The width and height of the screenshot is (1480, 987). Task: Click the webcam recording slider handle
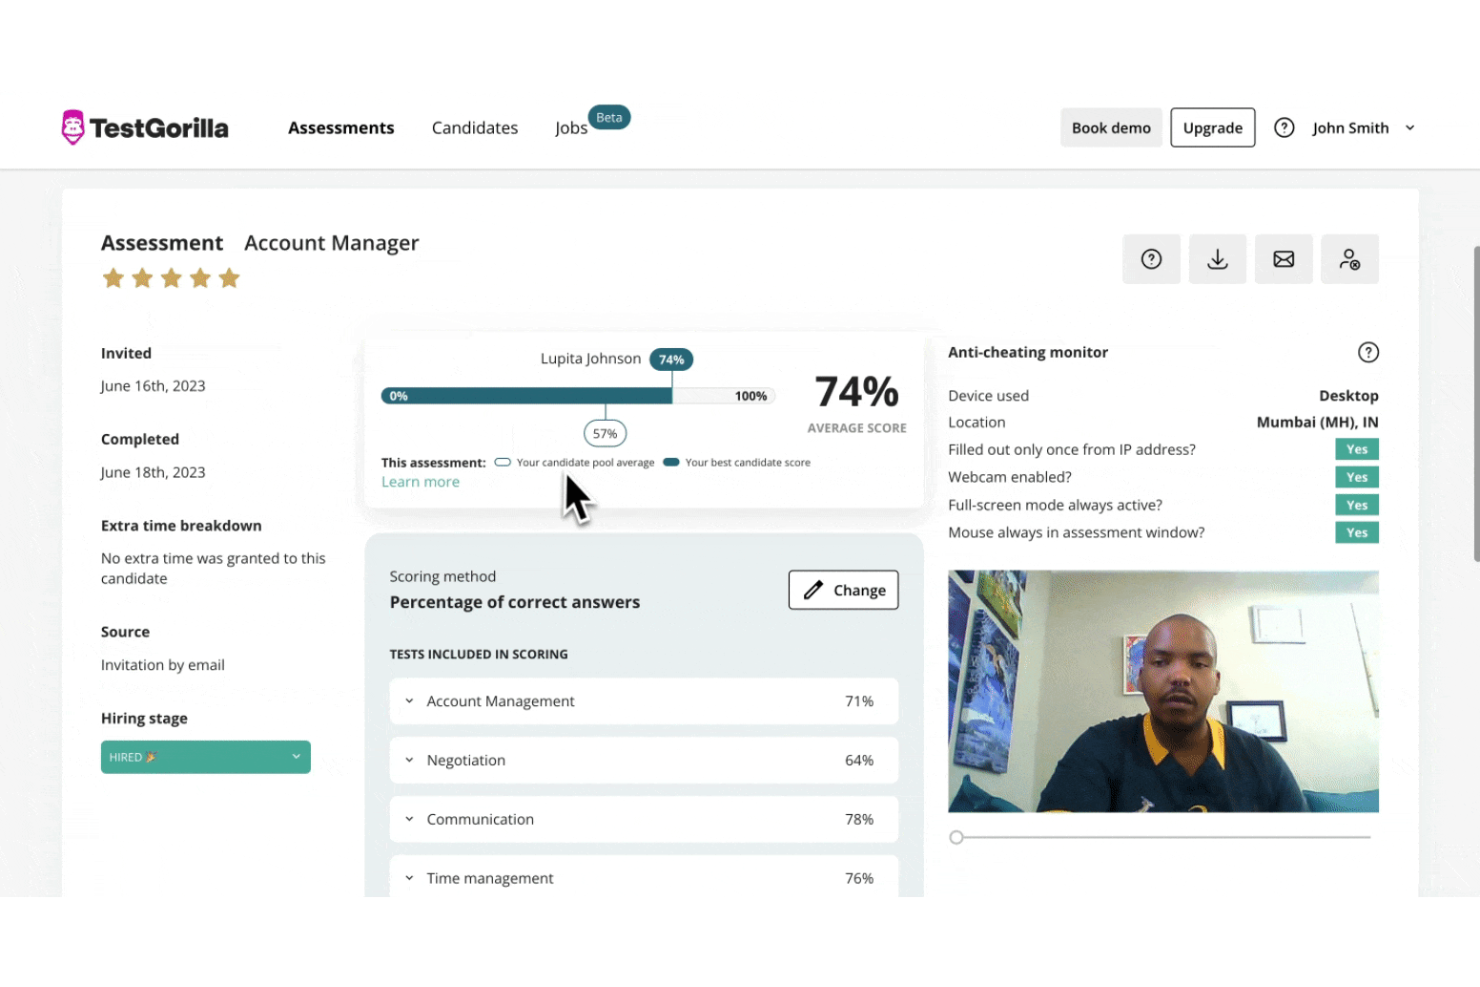(956, 837)
